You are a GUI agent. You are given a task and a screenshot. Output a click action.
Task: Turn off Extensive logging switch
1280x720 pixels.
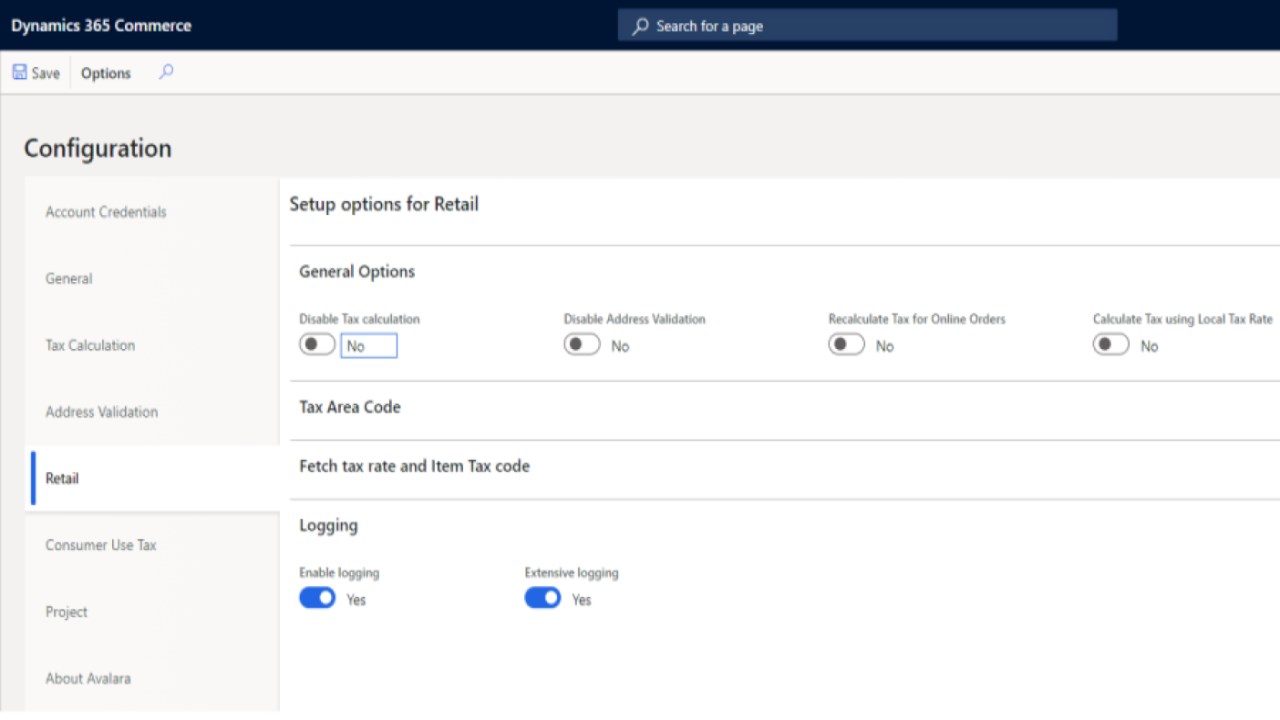(543, 598)
